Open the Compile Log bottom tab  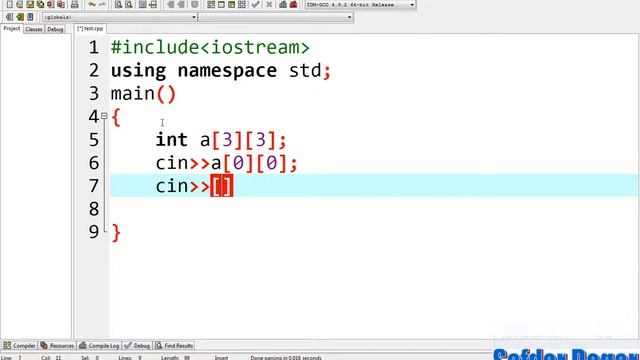(x=99, y=345)
